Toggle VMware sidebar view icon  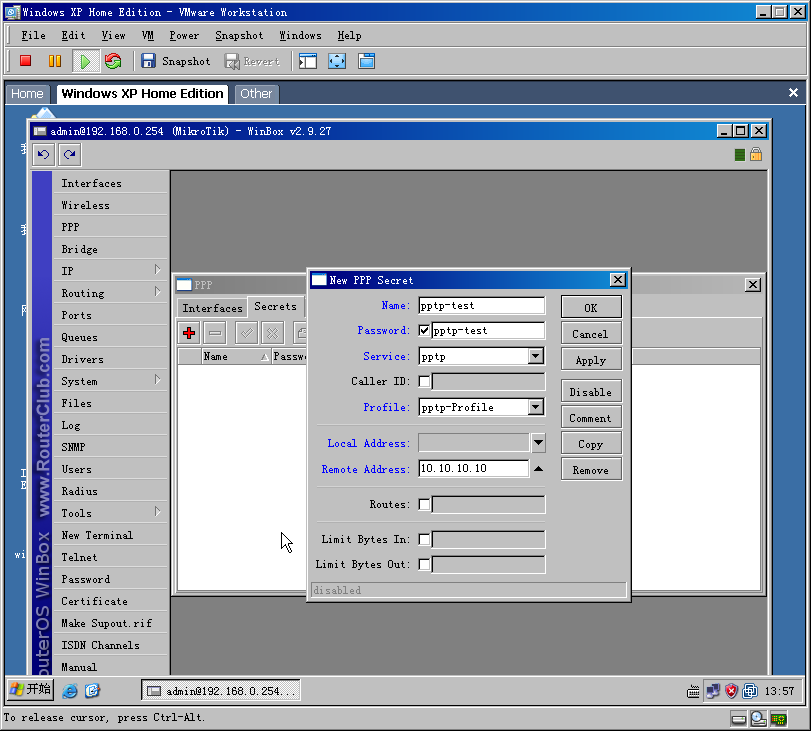coord(308,61)
